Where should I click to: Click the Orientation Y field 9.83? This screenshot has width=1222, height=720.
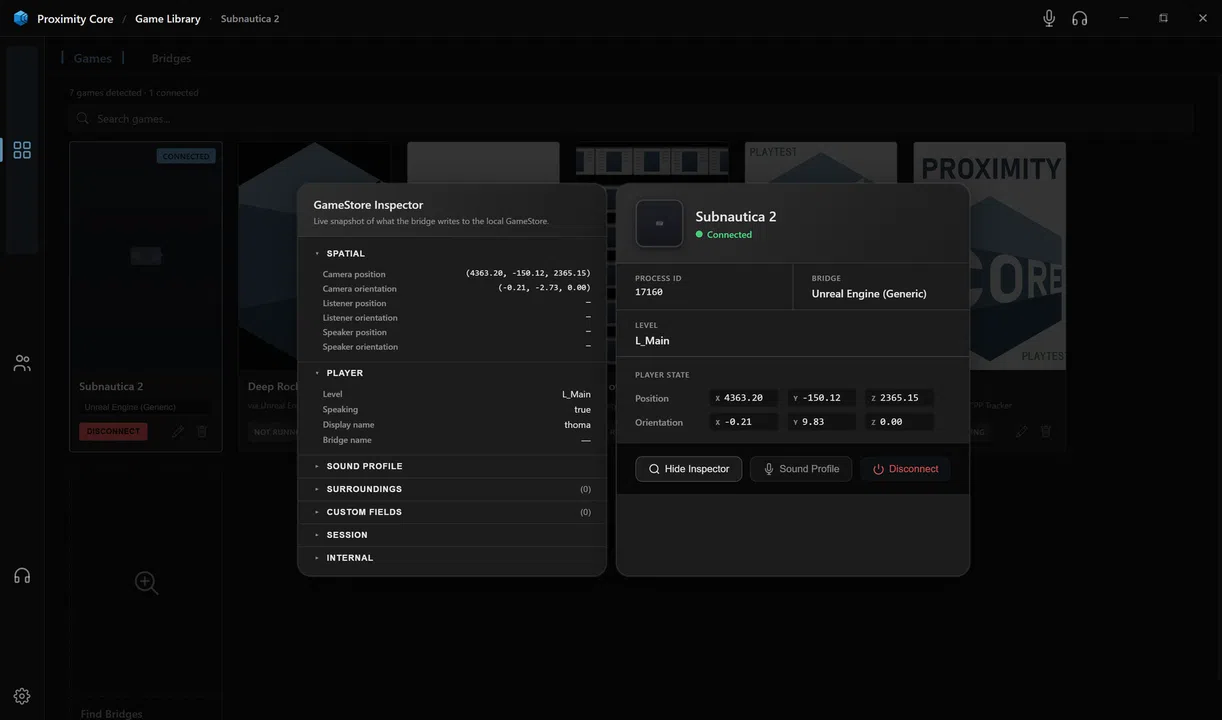(x=821, y=422)
